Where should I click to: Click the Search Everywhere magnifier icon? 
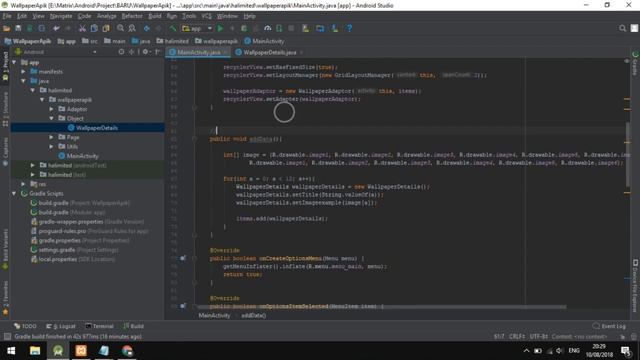[622, 29]
